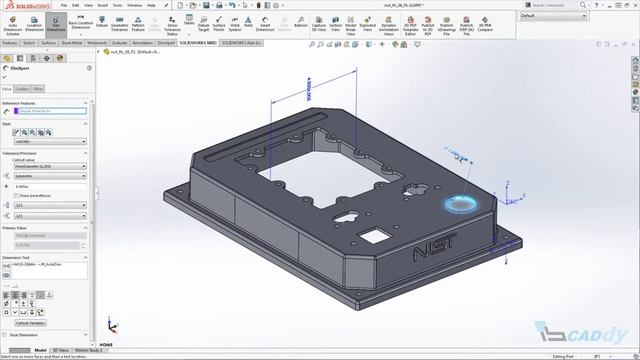Open Model Break View tool

pos(351,26)
